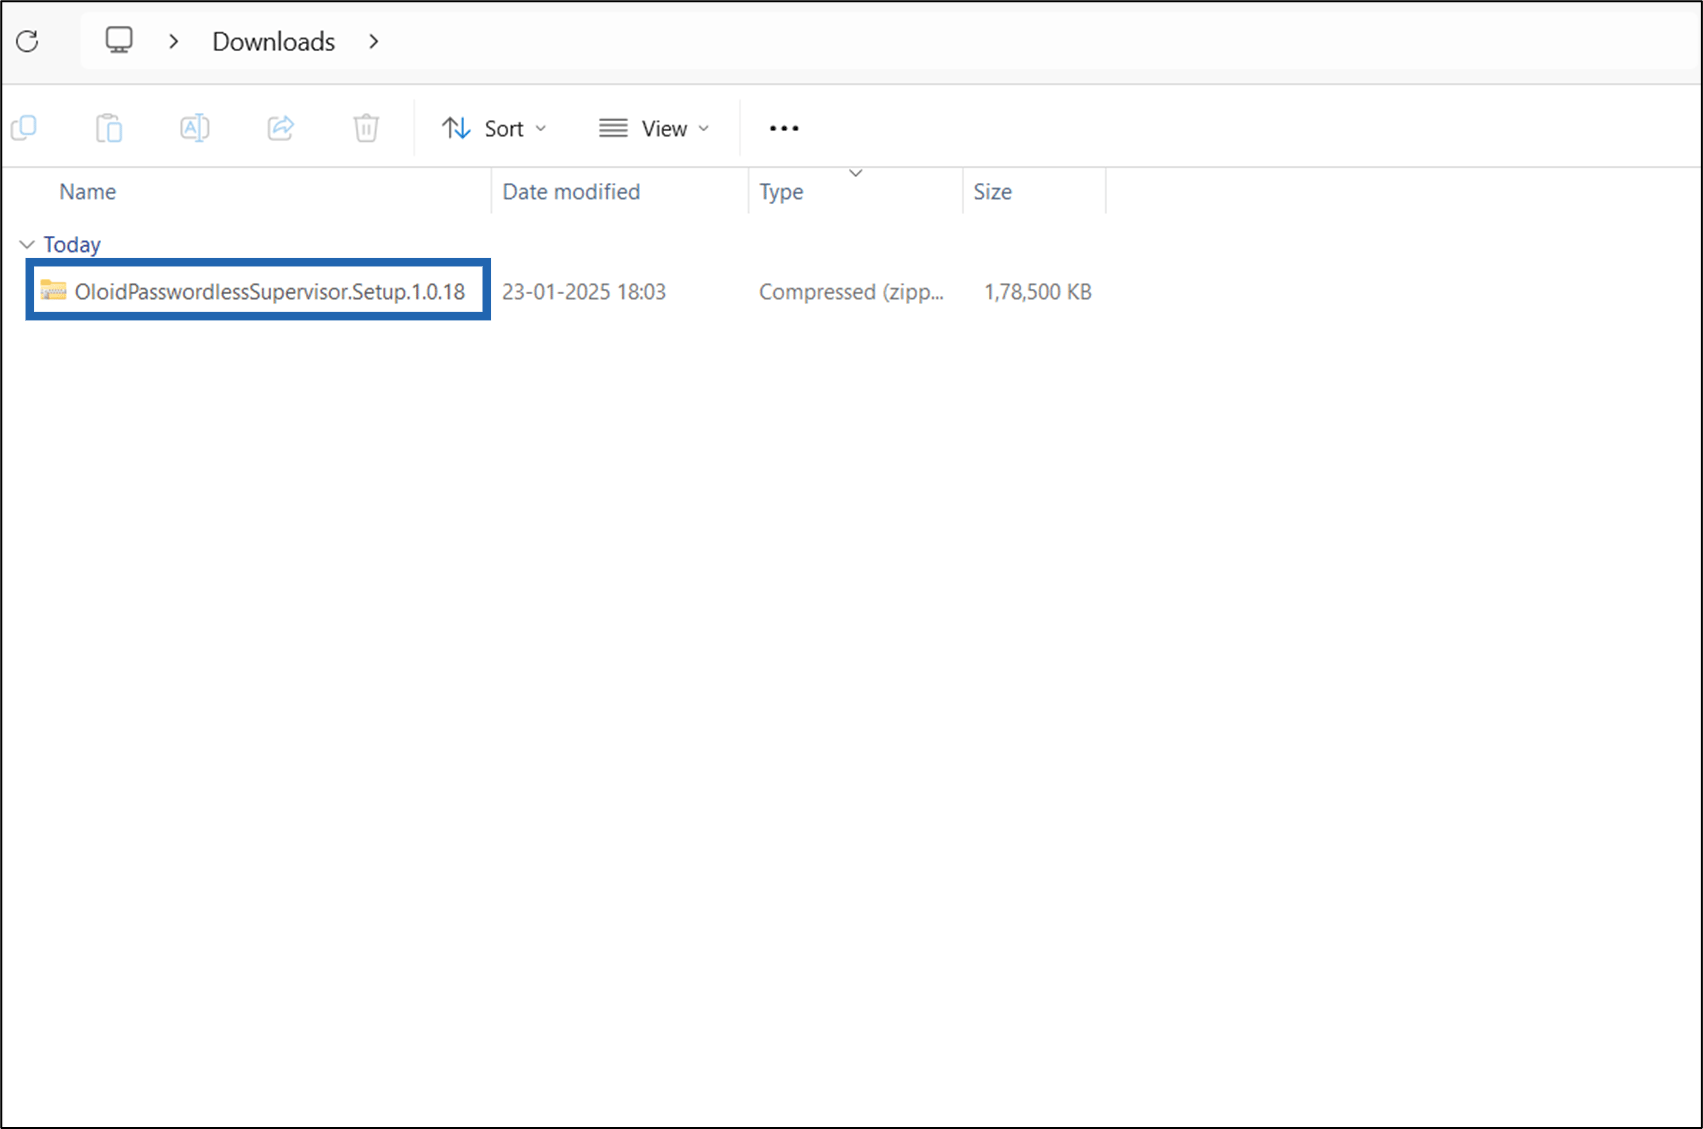Click the zip folder icon of OloidPasswordlessSupervisor
The image size is (1703, 1129).
tap(53, 291)
